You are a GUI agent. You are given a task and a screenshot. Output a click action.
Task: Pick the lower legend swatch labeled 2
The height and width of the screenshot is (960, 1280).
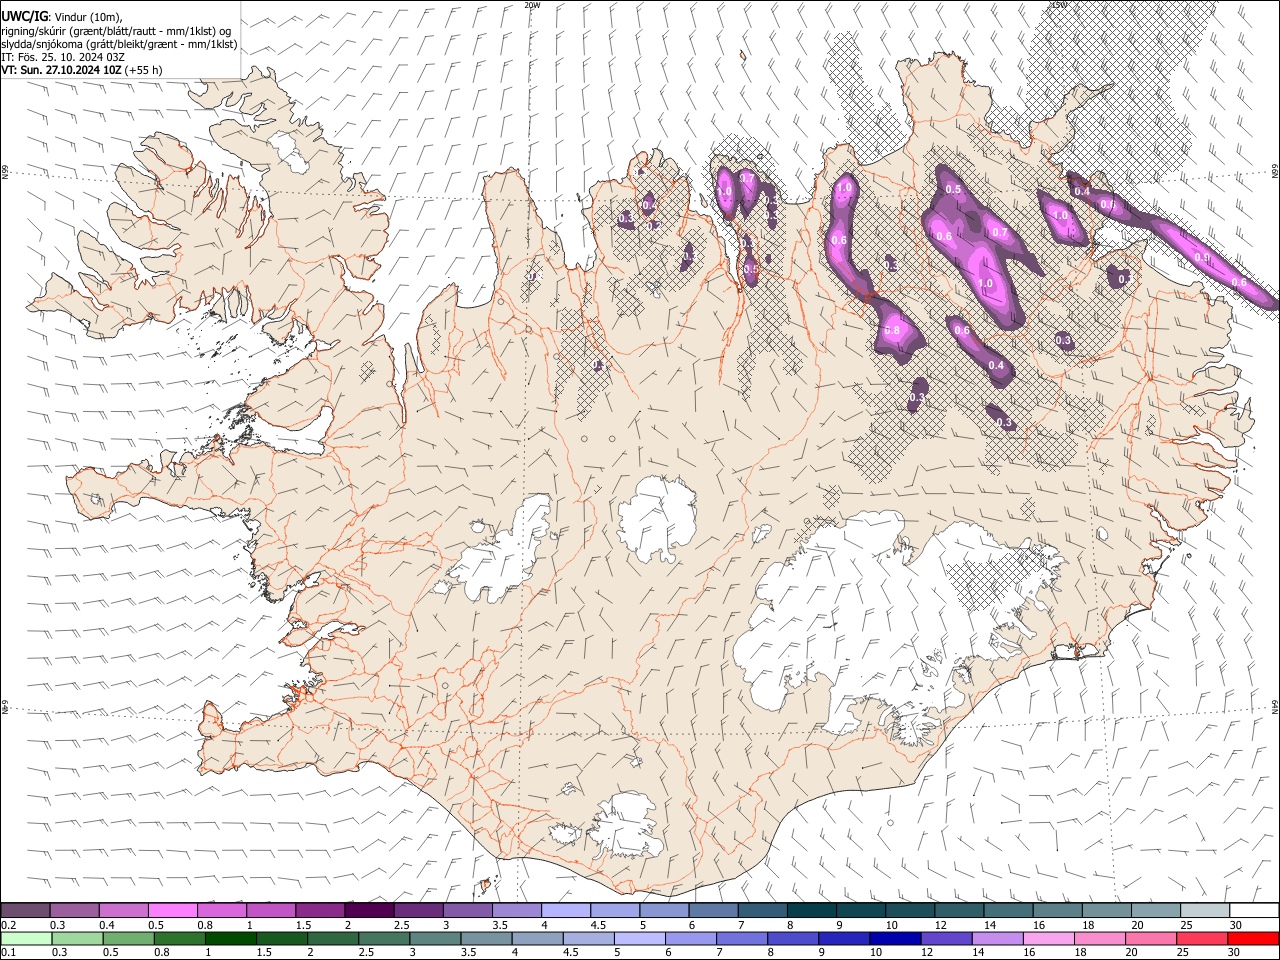[333, 938]
